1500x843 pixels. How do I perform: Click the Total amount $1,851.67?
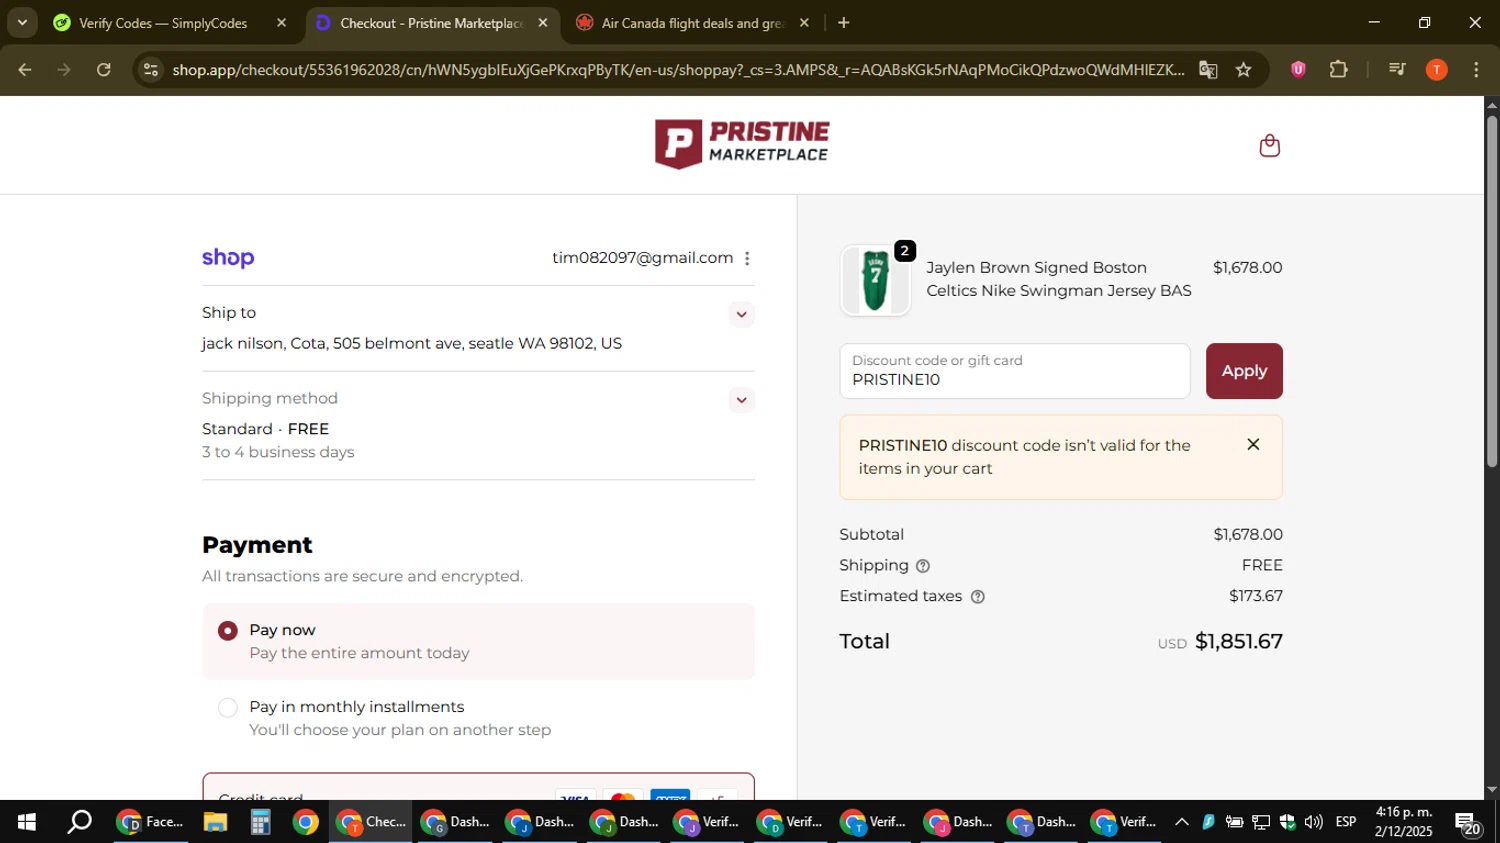tap(1239, 642)
